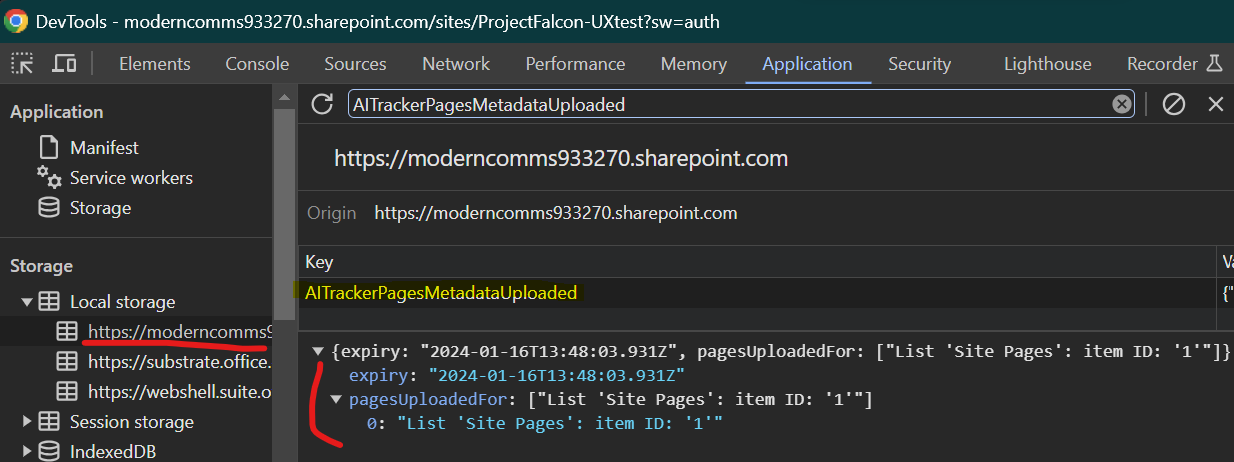Open Storage under the Application section
The width and height of the screenshot is (1234, 462).
tap(100, 208)
